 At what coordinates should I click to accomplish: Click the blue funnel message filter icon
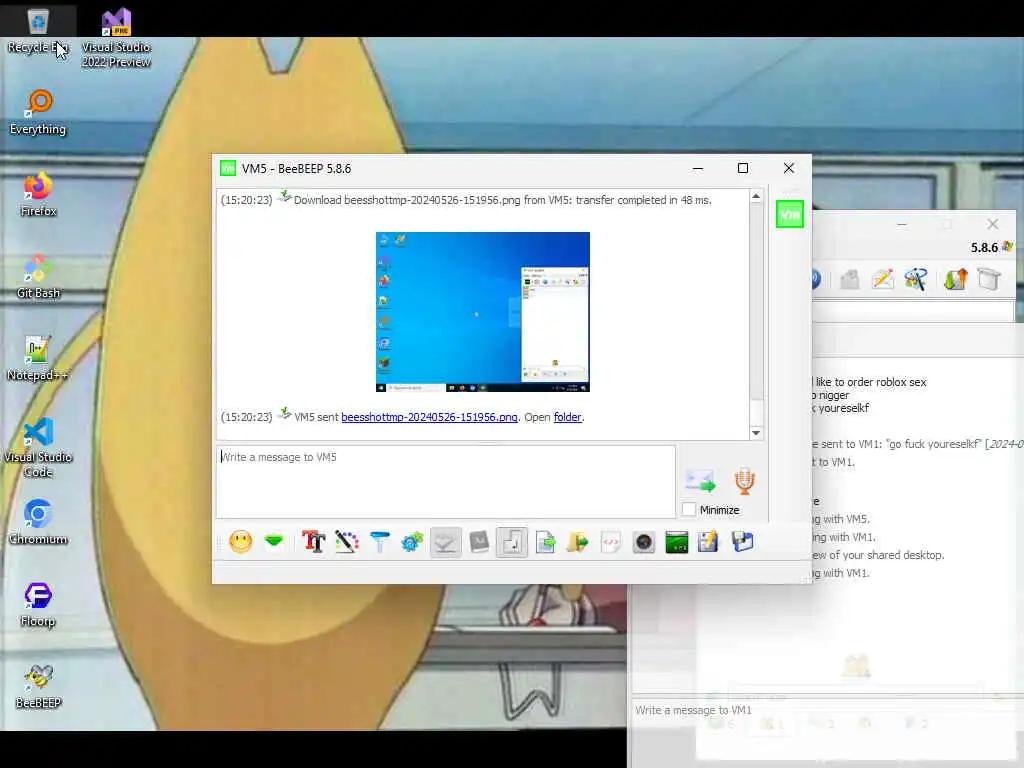379,541
